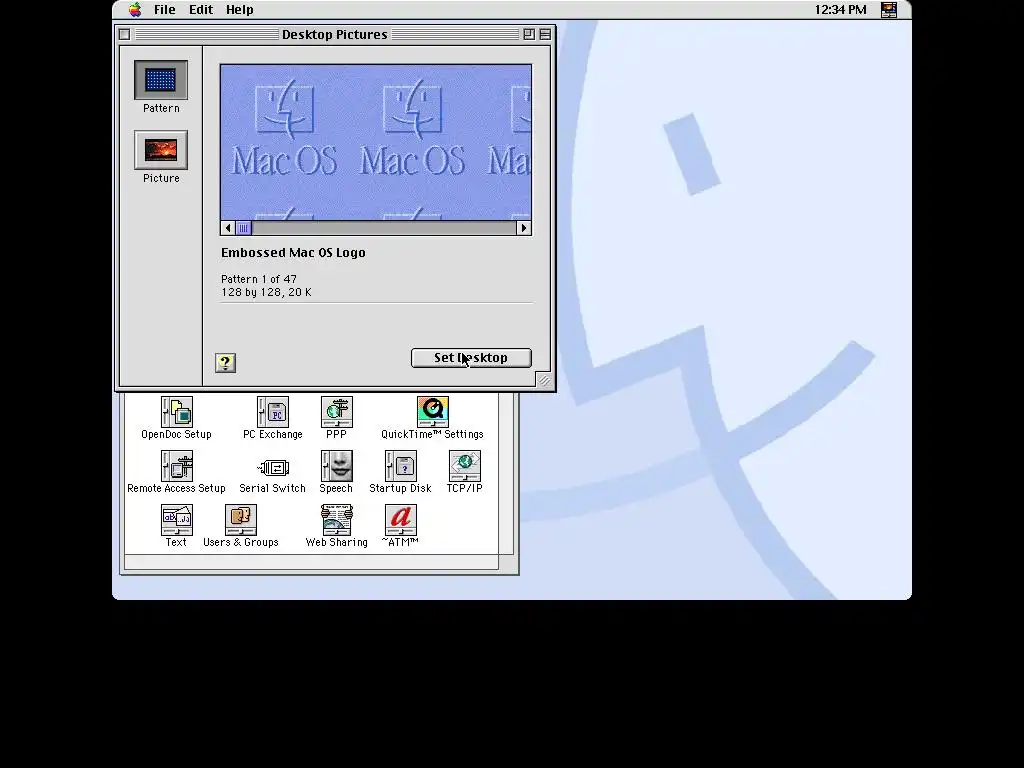Collapse the Desktop Pictures window shade
Viewport: 1024px width, 768px height.
545,35
